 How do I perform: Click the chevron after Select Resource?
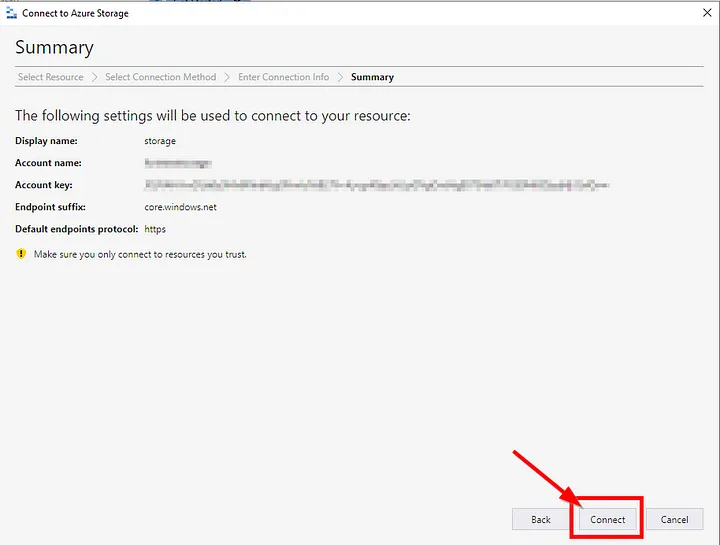[x=95, y=77]
